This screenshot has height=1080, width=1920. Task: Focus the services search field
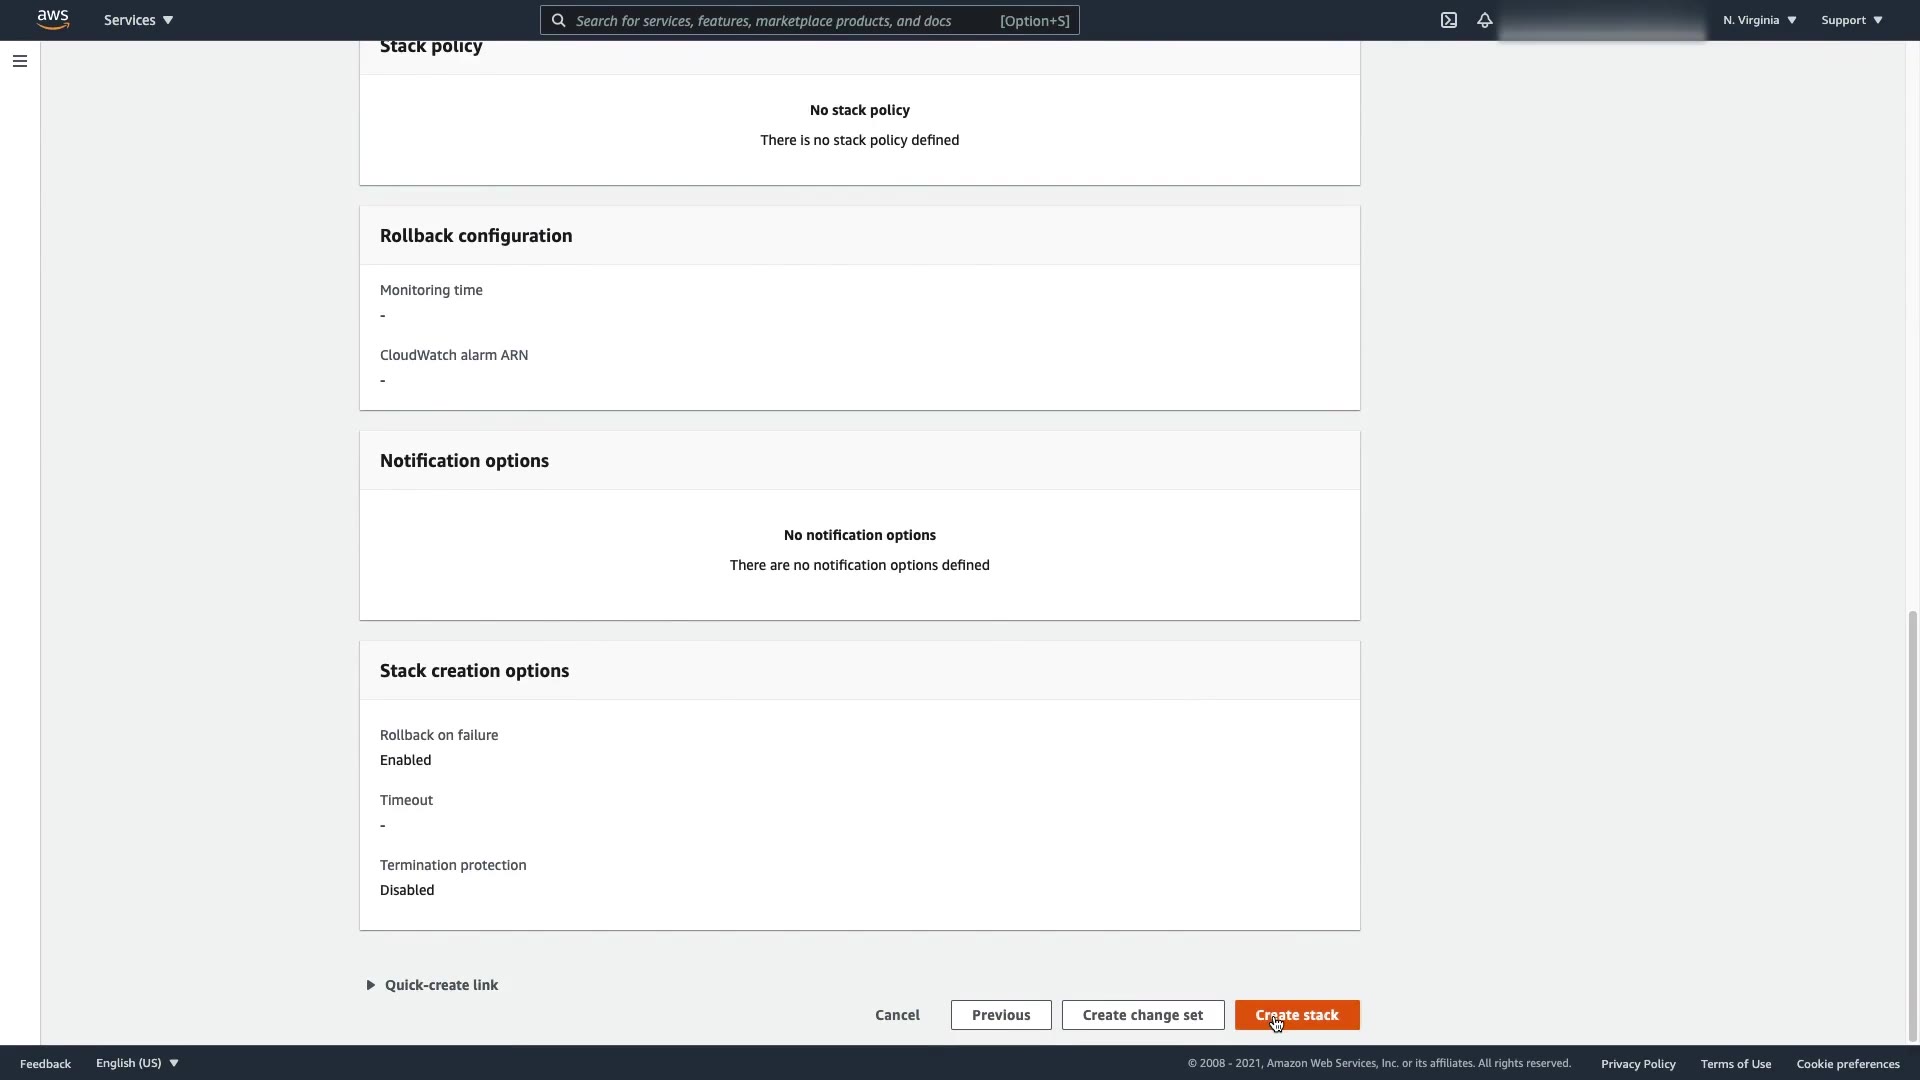pos(780,20)
